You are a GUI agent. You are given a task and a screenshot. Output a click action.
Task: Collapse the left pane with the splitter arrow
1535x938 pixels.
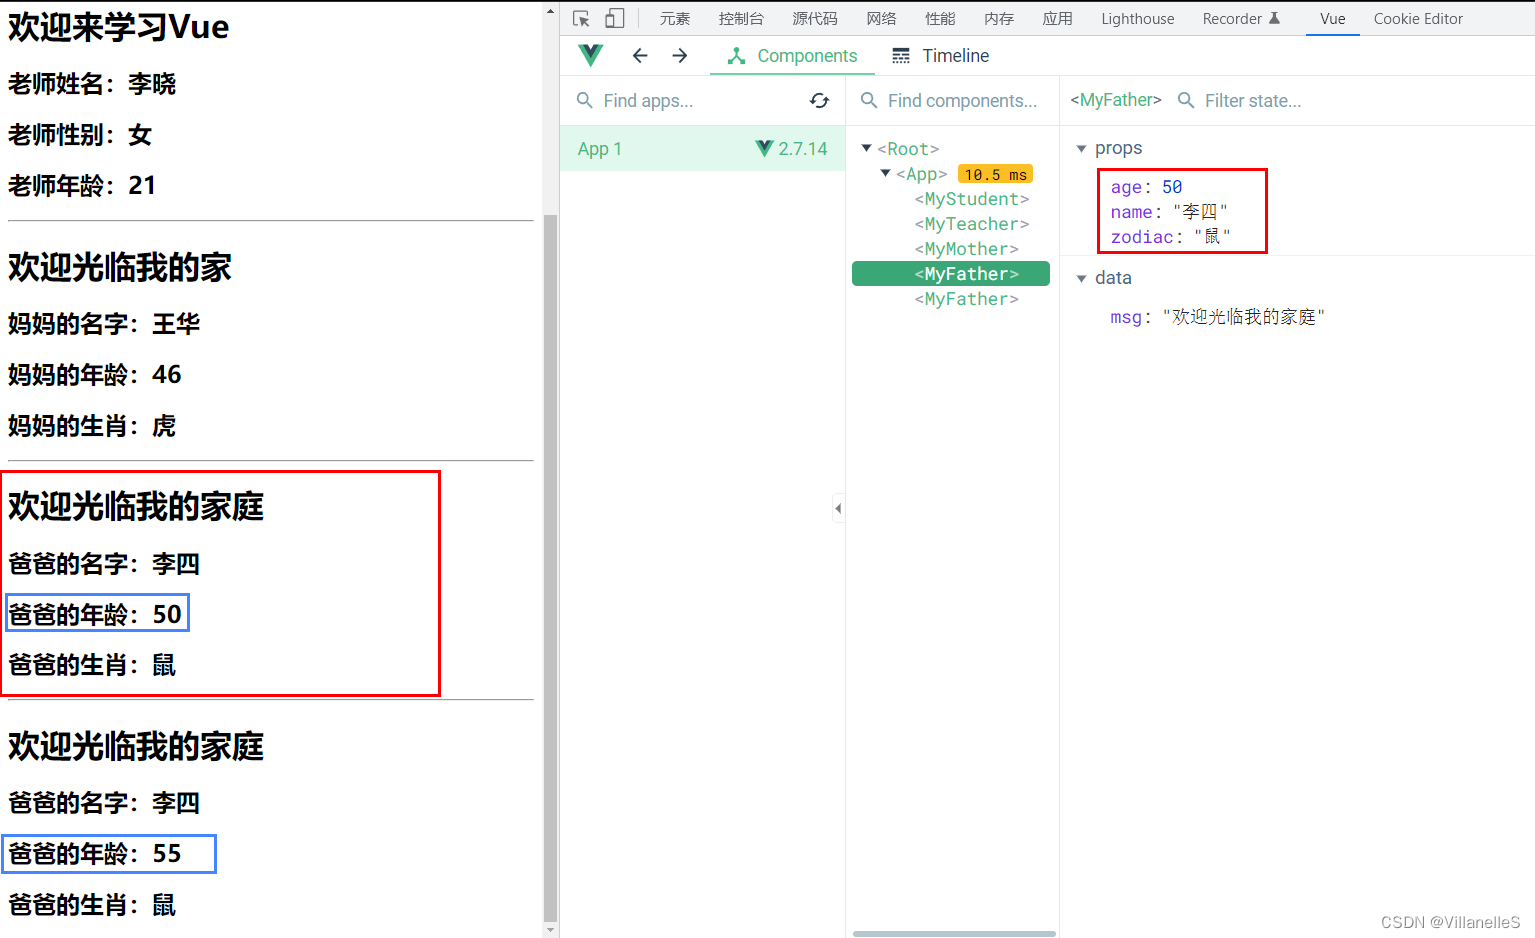click(x=838, y=509)
